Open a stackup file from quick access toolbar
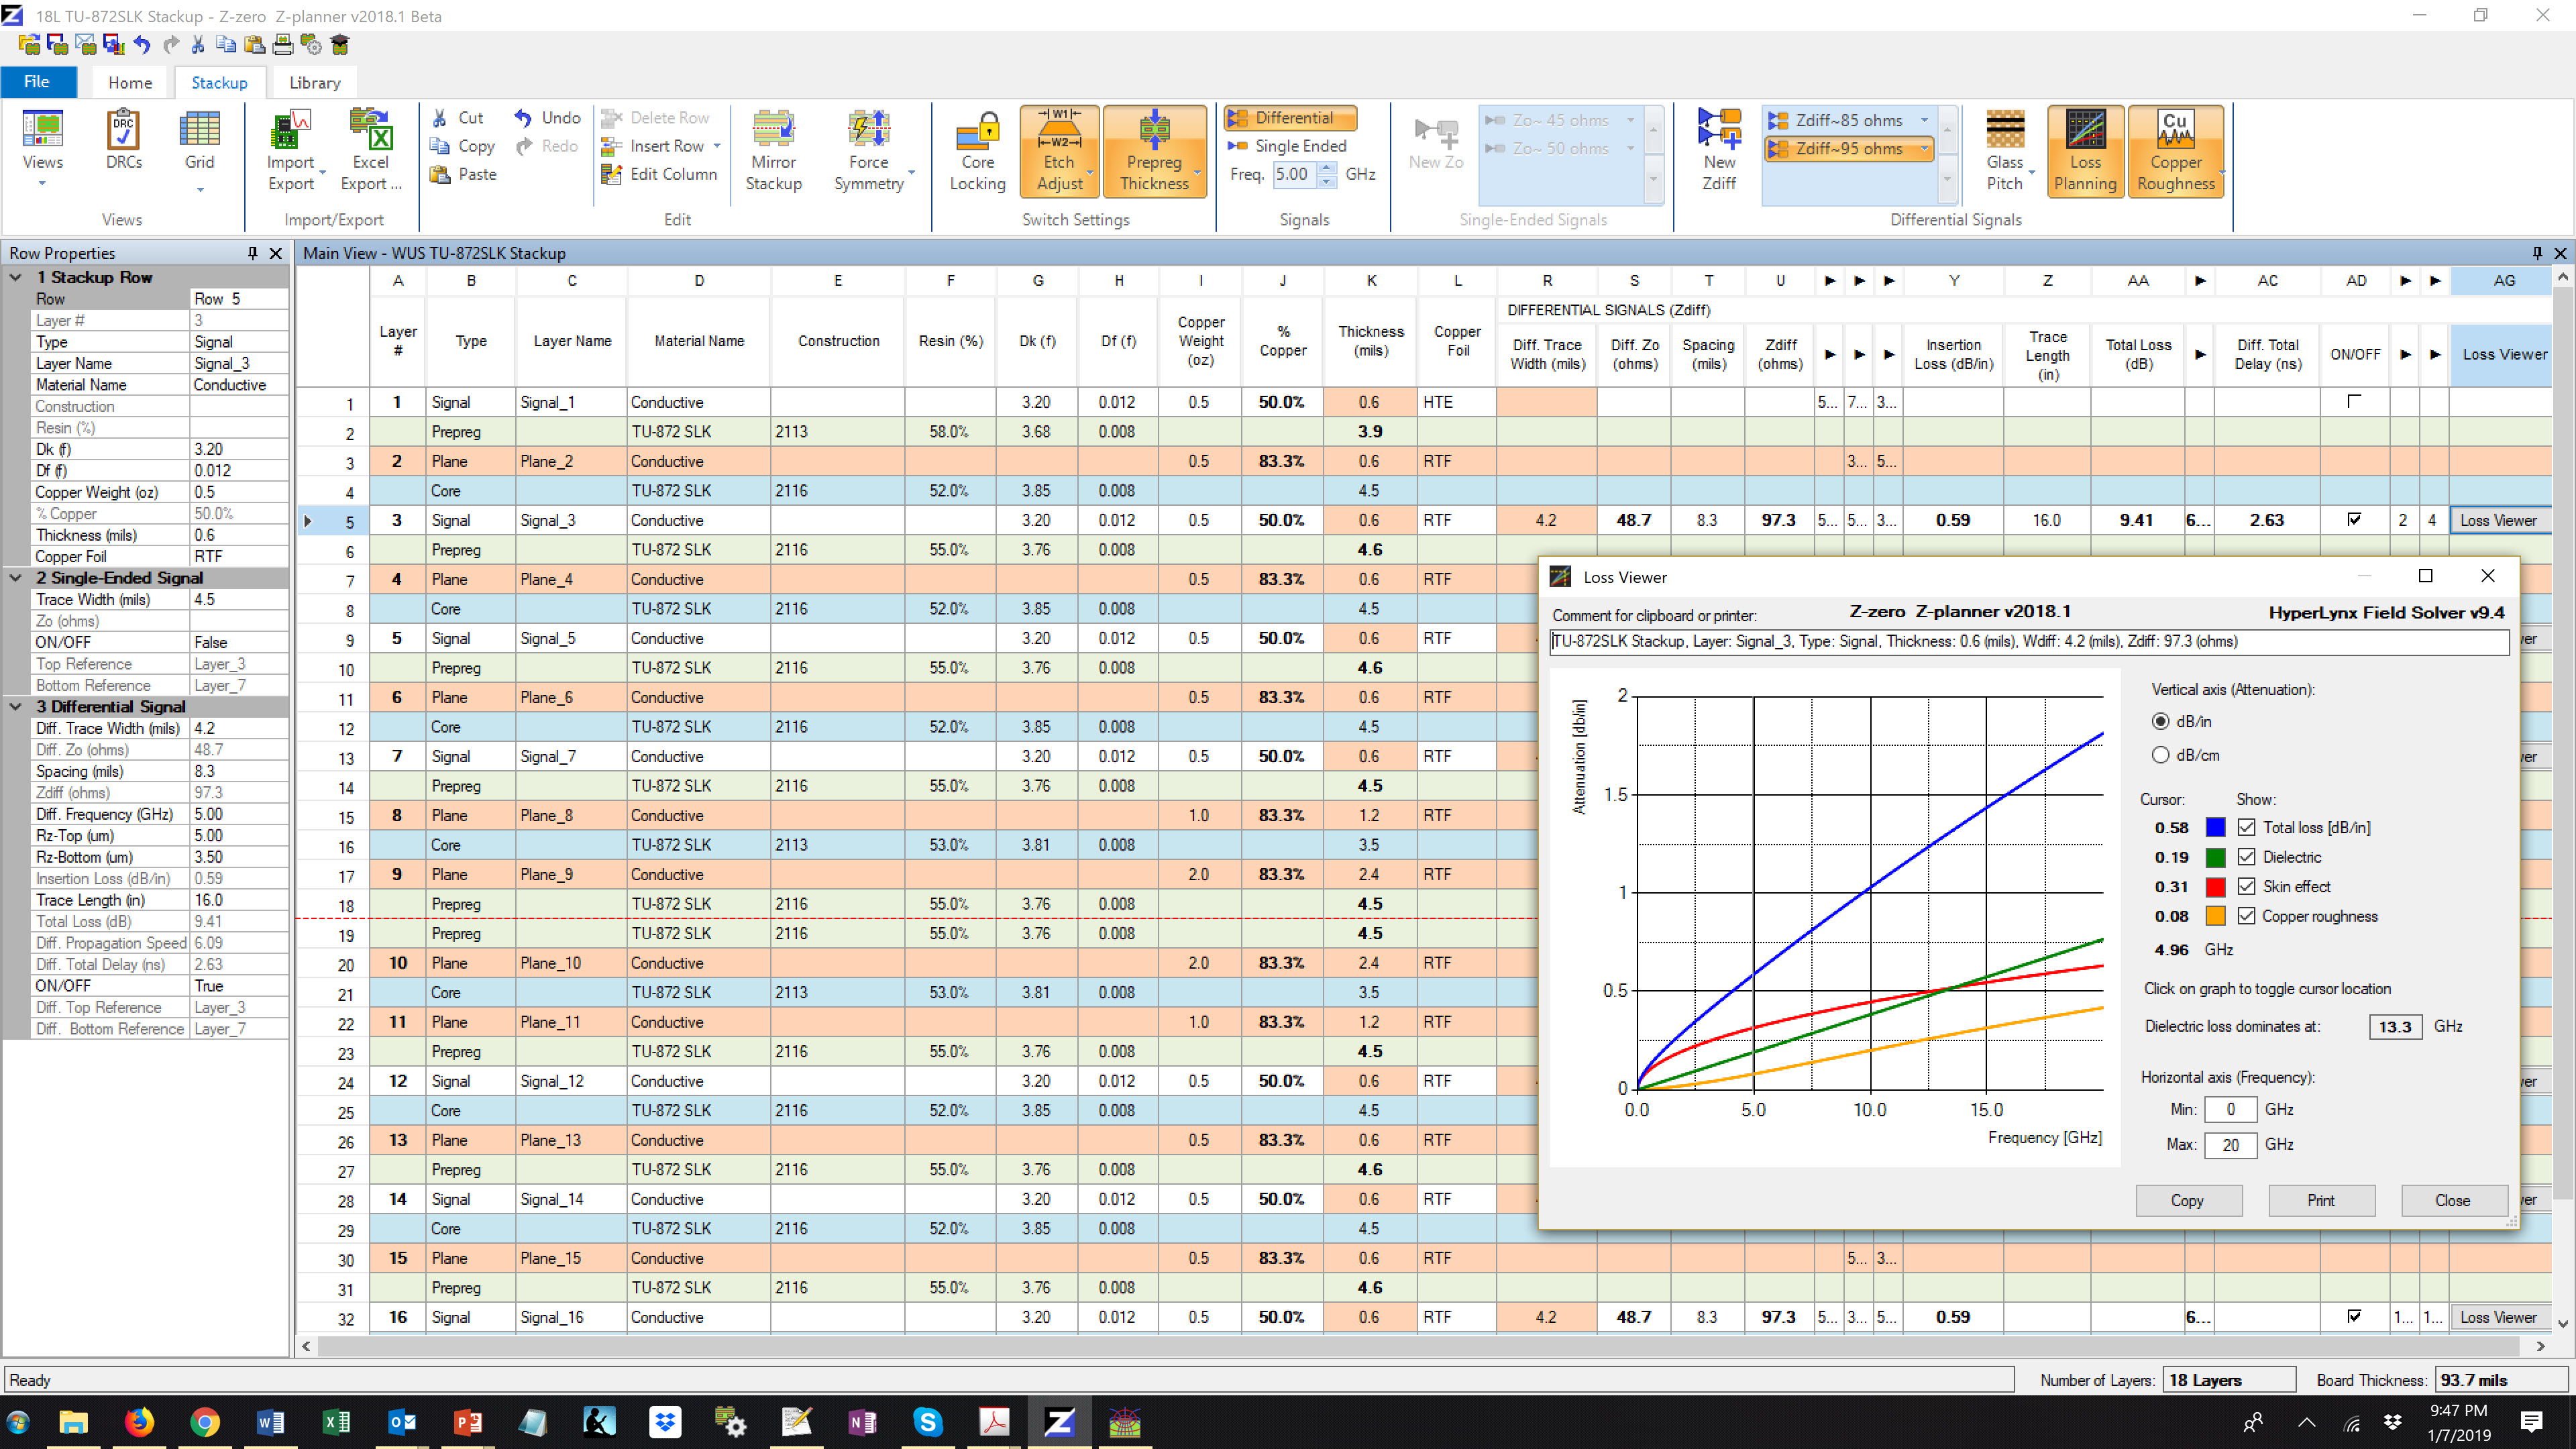The height and width of the screenshot is (1449, 2576). [x=29, y=45]
